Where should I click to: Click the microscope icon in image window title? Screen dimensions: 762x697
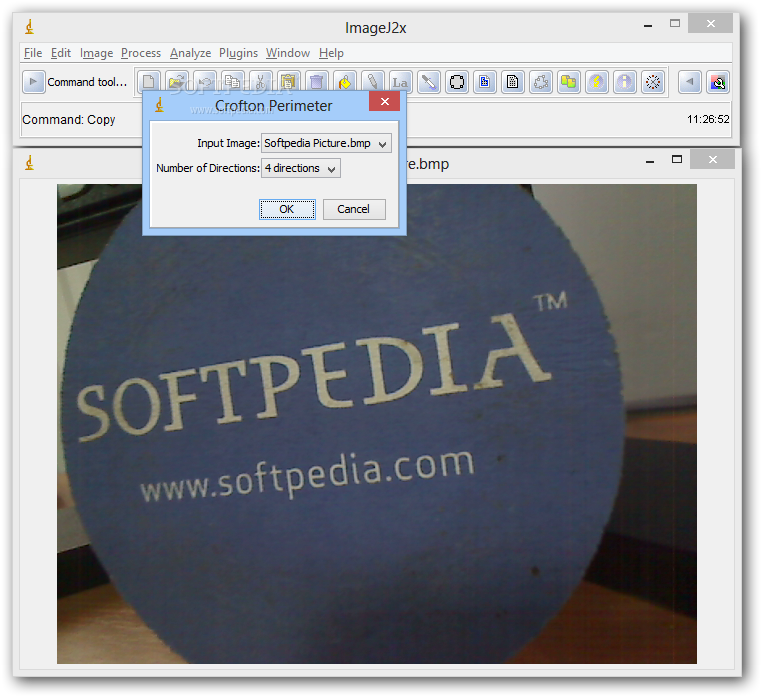click(30, 162)
